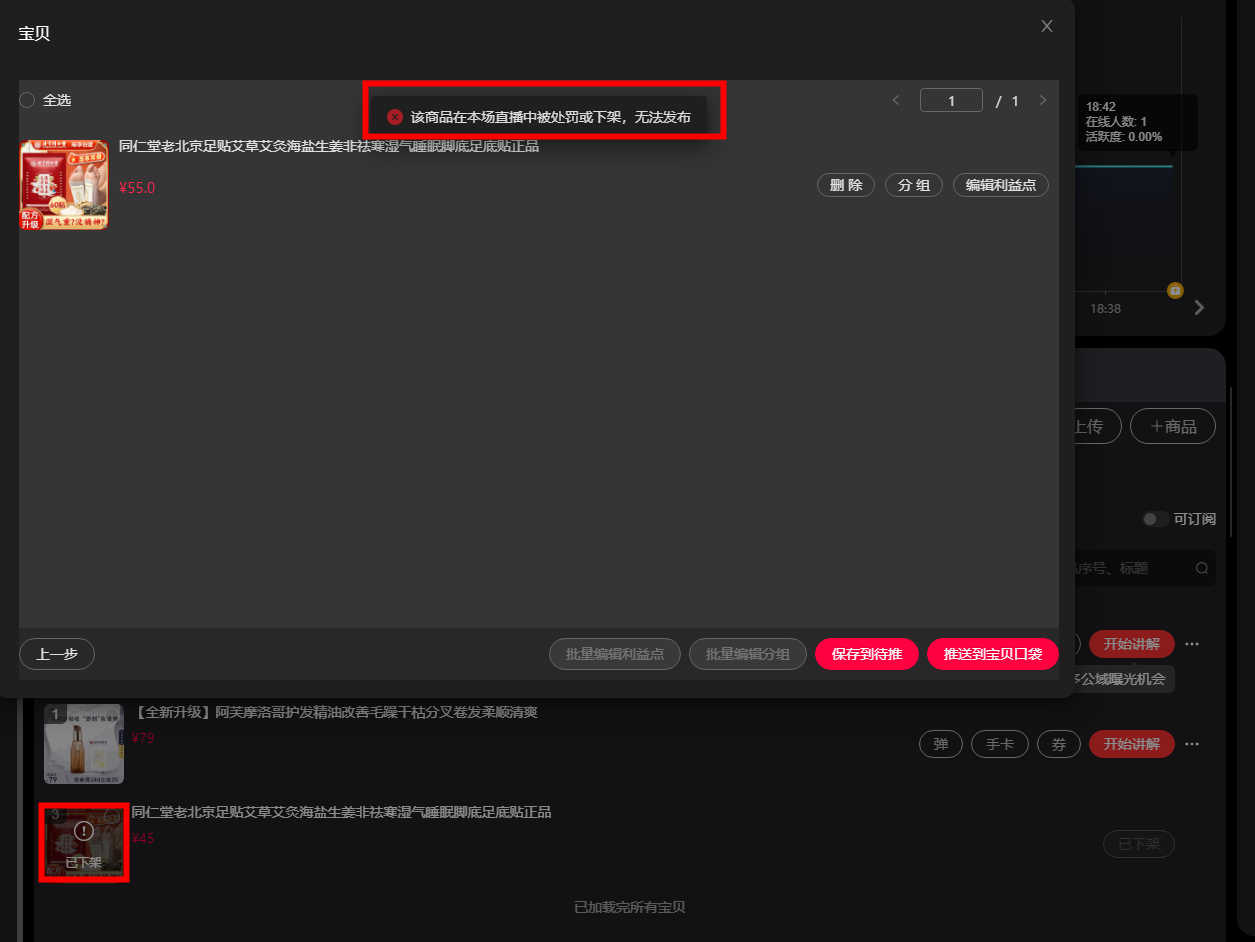Click 编辑利益点 button
The width and height of the screenshot is (1255, 942).
(1001, 185)
